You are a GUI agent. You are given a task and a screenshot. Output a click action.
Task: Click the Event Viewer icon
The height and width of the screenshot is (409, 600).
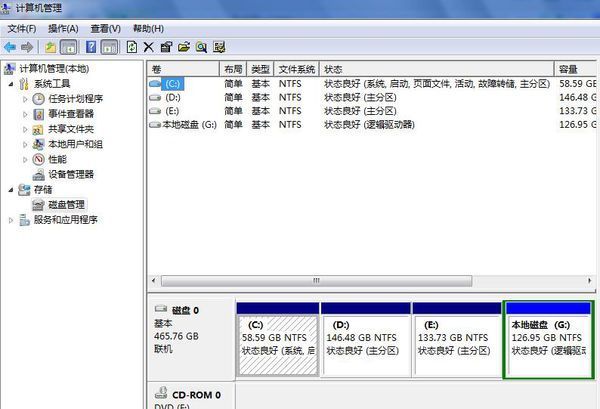pos(38,114)
